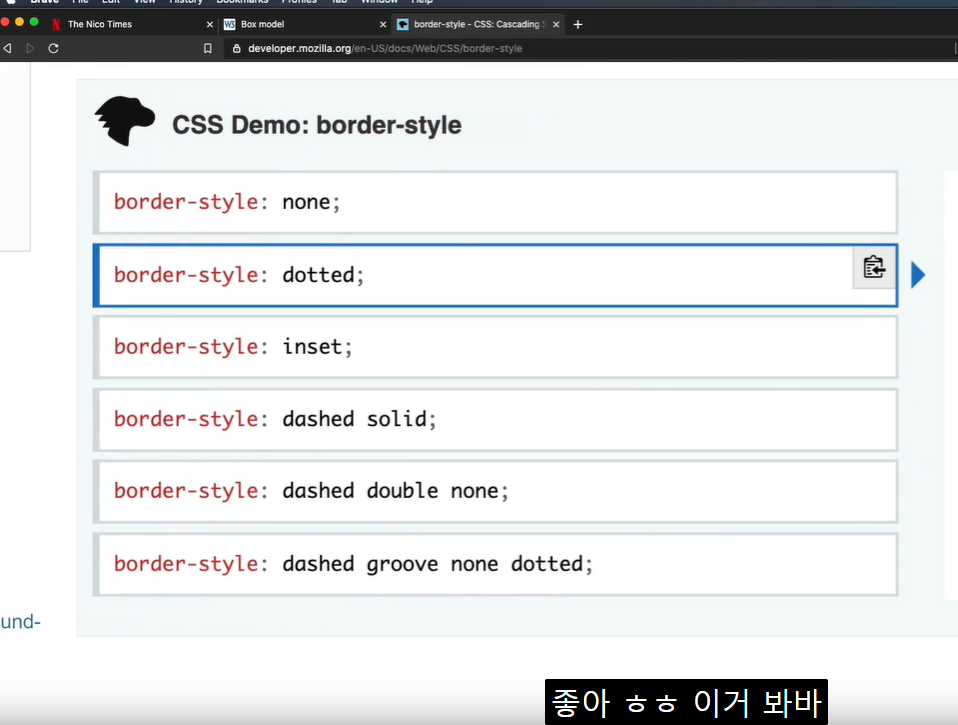
Task: Click the browser back arrow
Action: [7, 48]
